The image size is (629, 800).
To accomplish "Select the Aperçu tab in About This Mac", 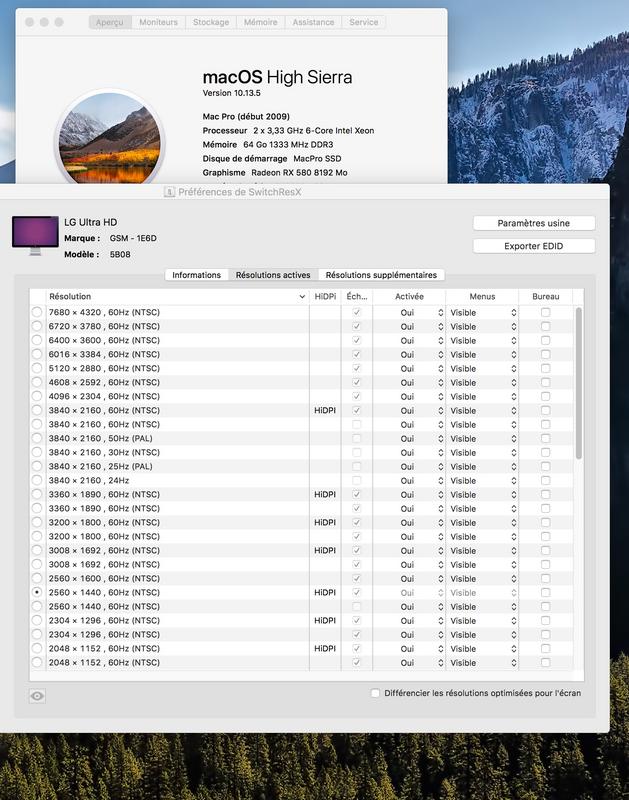I will coord(110,22).
